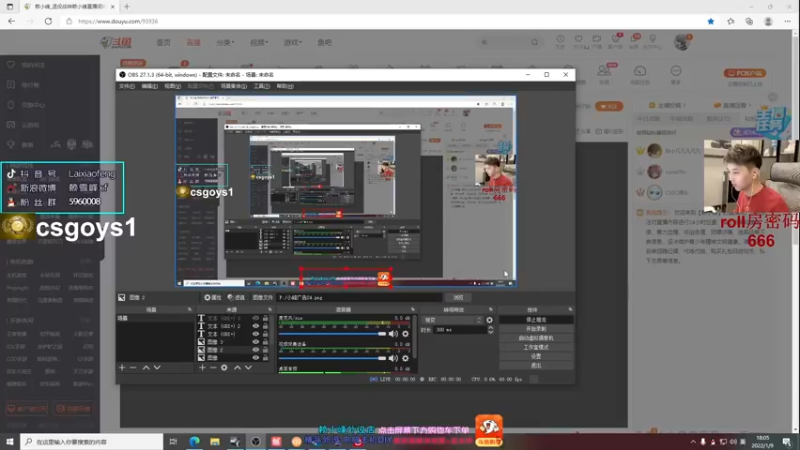This screenshot has height=450, width=800.
Task: Open 滤镜 (Filters) for selected source
Action: [x=236, y=297]
